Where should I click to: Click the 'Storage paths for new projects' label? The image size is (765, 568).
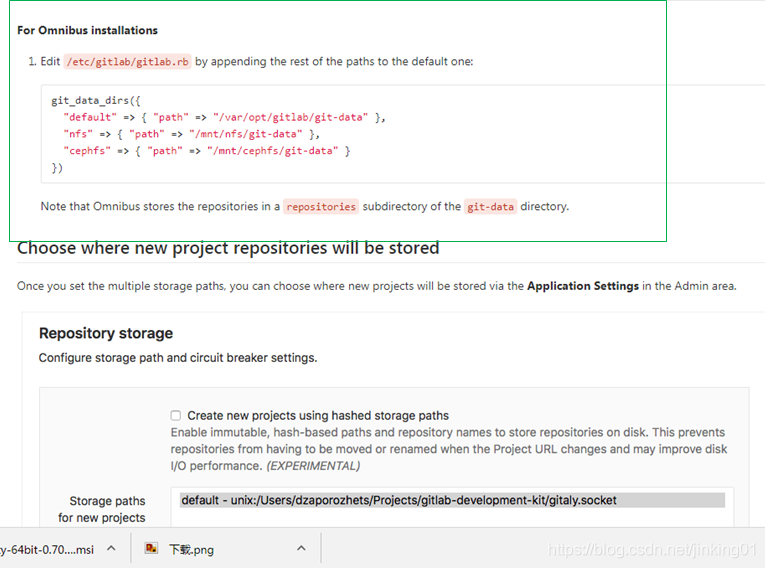coord(101,509)
